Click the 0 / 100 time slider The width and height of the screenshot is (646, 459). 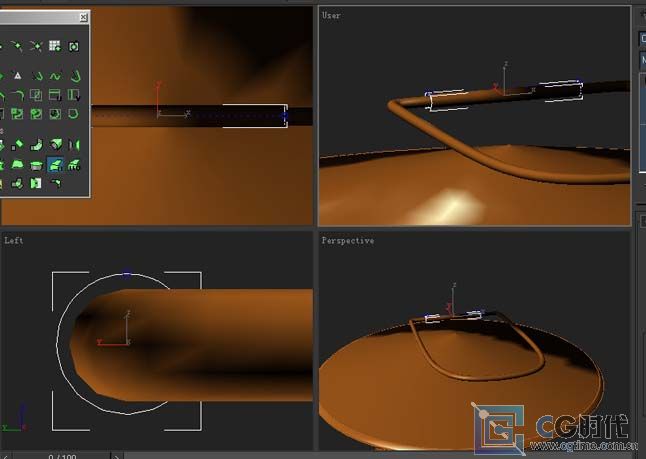62,456
